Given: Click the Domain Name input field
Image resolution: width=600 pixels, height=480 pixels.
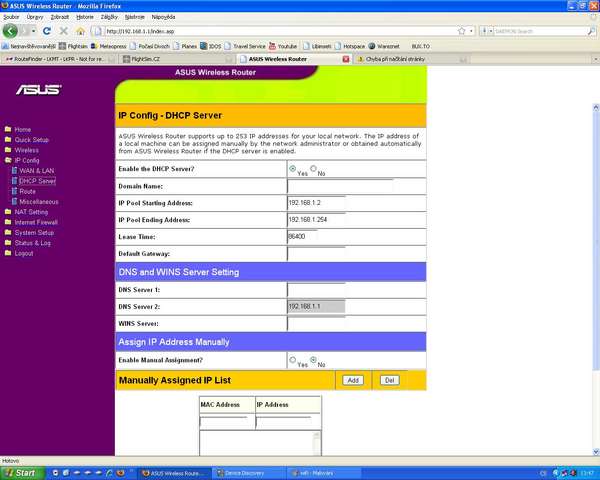Looking at the screenshot, I should [x=340, y=186].
